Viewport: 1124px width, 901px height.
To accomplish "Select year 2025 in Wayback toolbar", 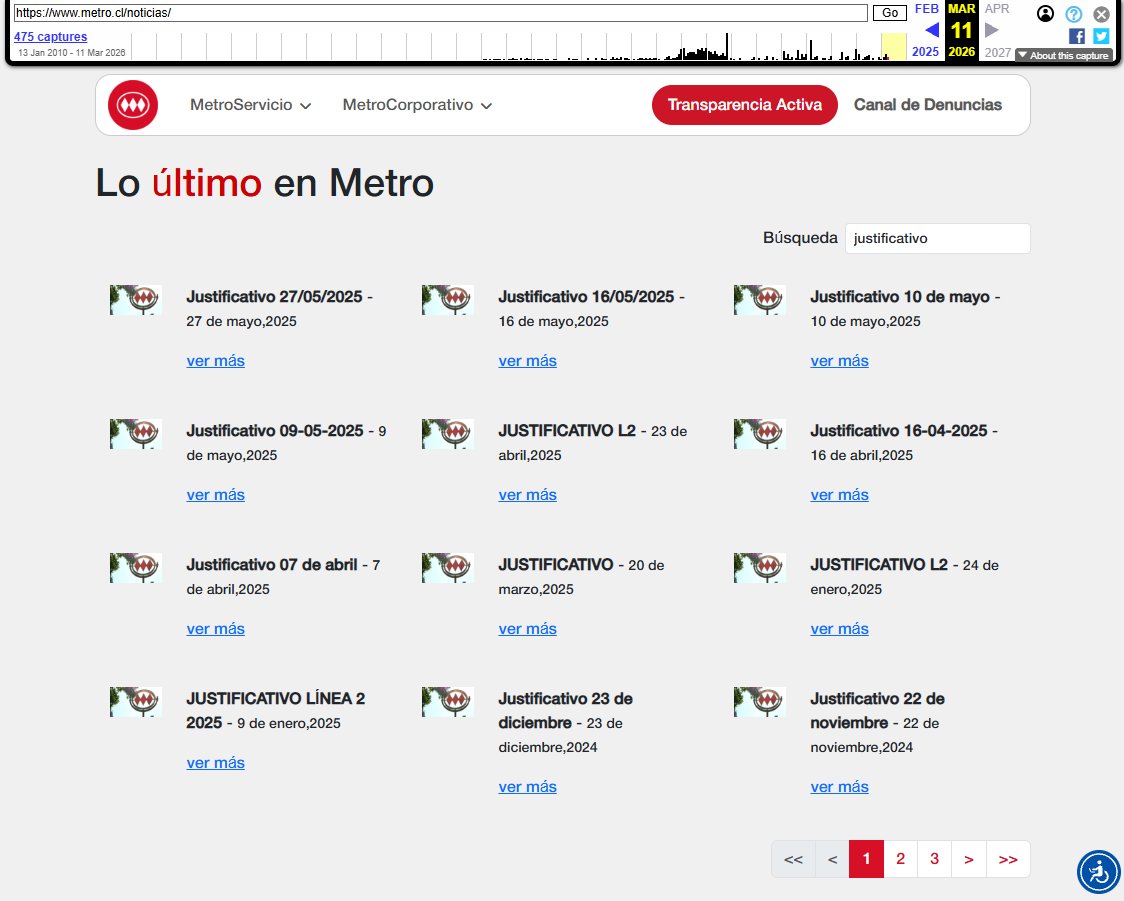I will [925, 52].
